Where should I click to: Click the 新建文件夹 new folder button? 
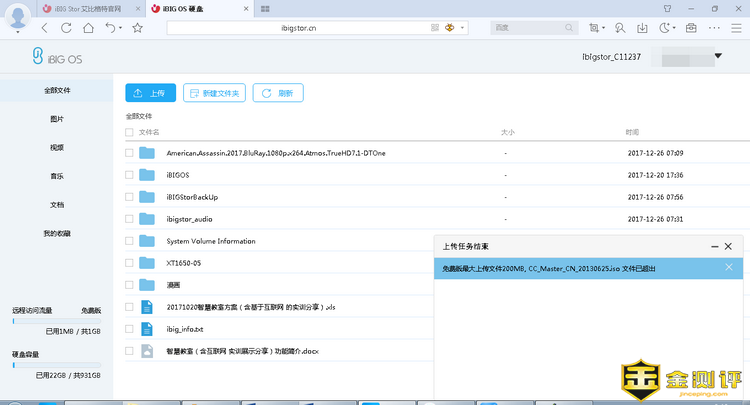pos(214,93)
